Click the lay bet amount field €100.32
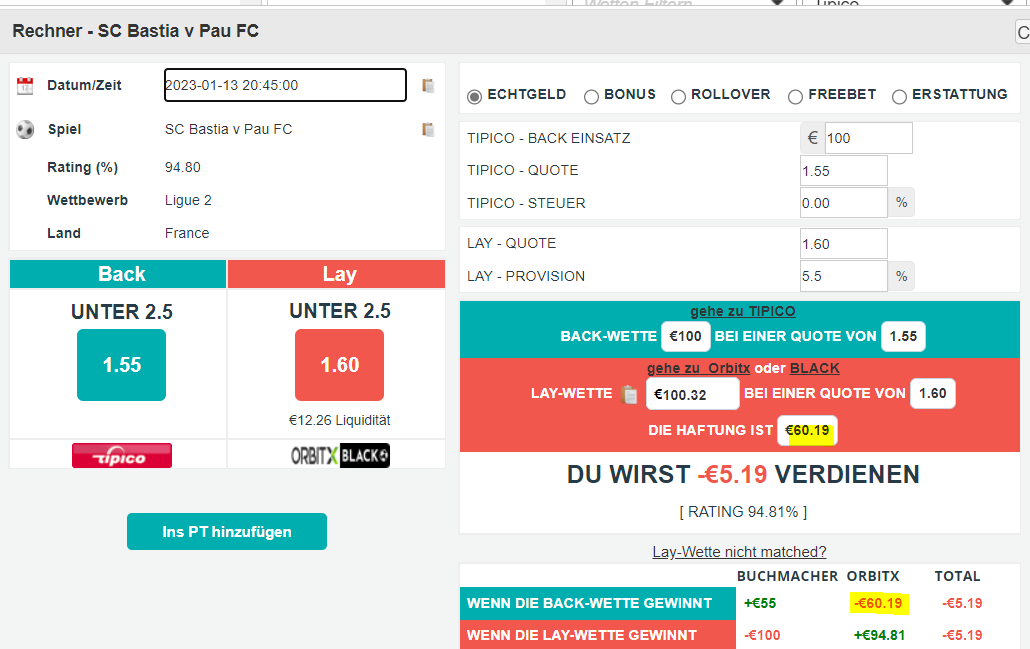Screen dimensions: 1030x649 click(x=693, y=394)
